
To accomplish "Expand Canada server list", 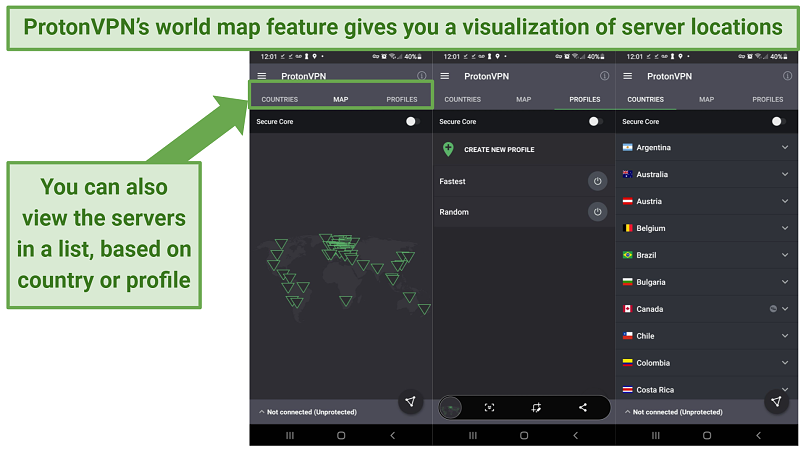I will click(785, 309).
